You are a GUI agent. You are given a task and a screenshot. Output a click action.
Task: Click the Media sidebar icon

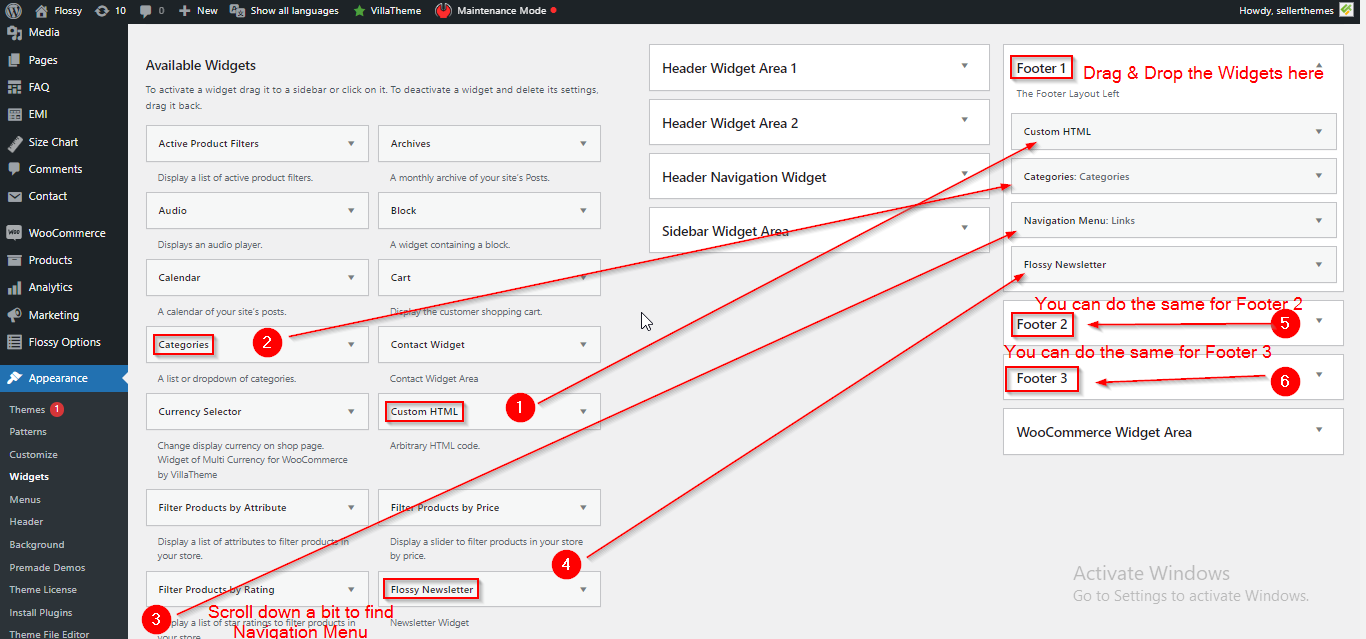tap(14, 33)
